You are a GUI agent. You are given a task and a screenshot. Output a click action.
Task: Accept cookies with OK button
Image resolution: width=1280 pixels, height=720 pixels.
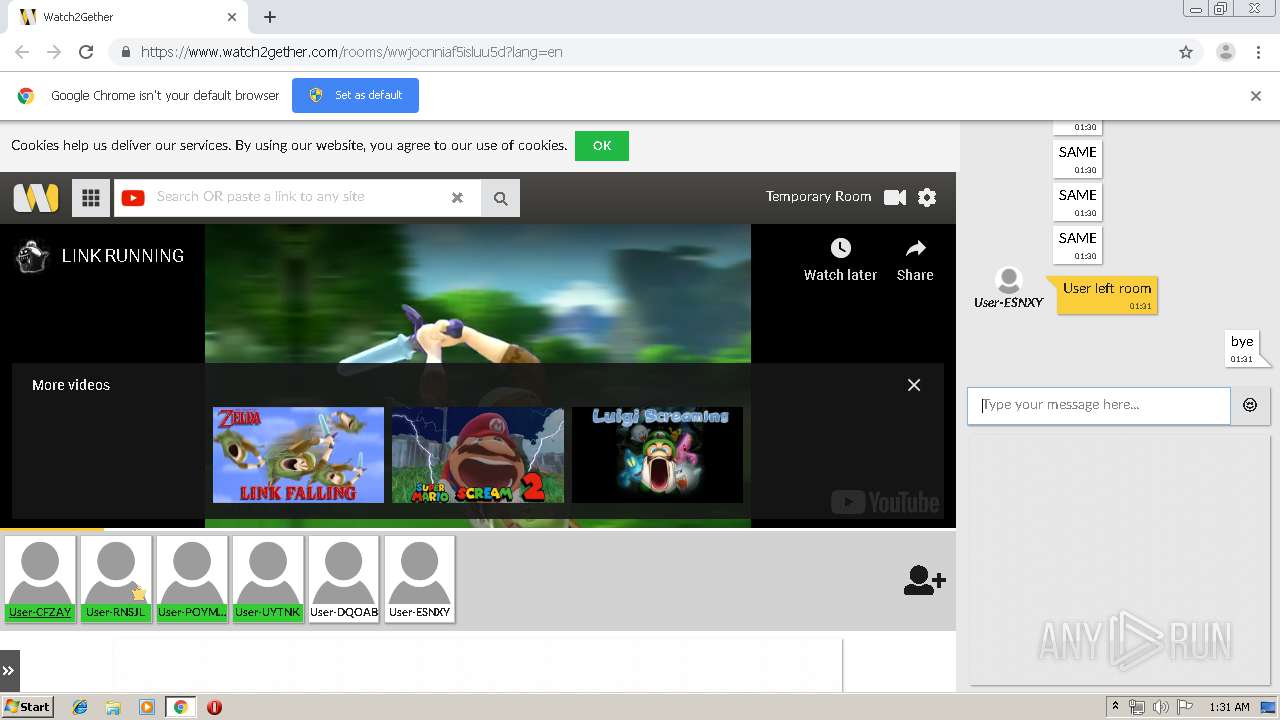tap(601, 146)
